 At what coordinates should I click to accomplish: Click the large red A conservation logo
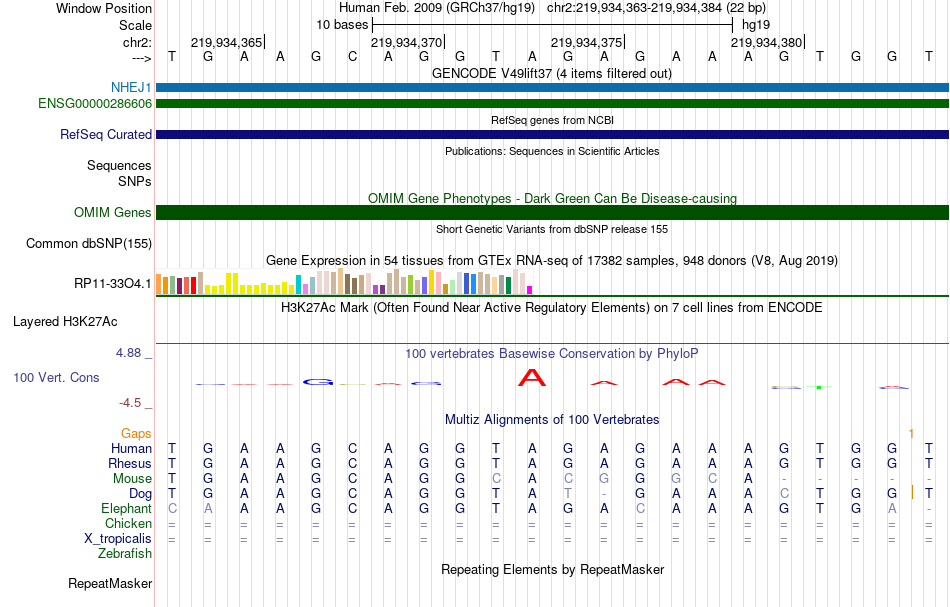(x=532, y=378)
